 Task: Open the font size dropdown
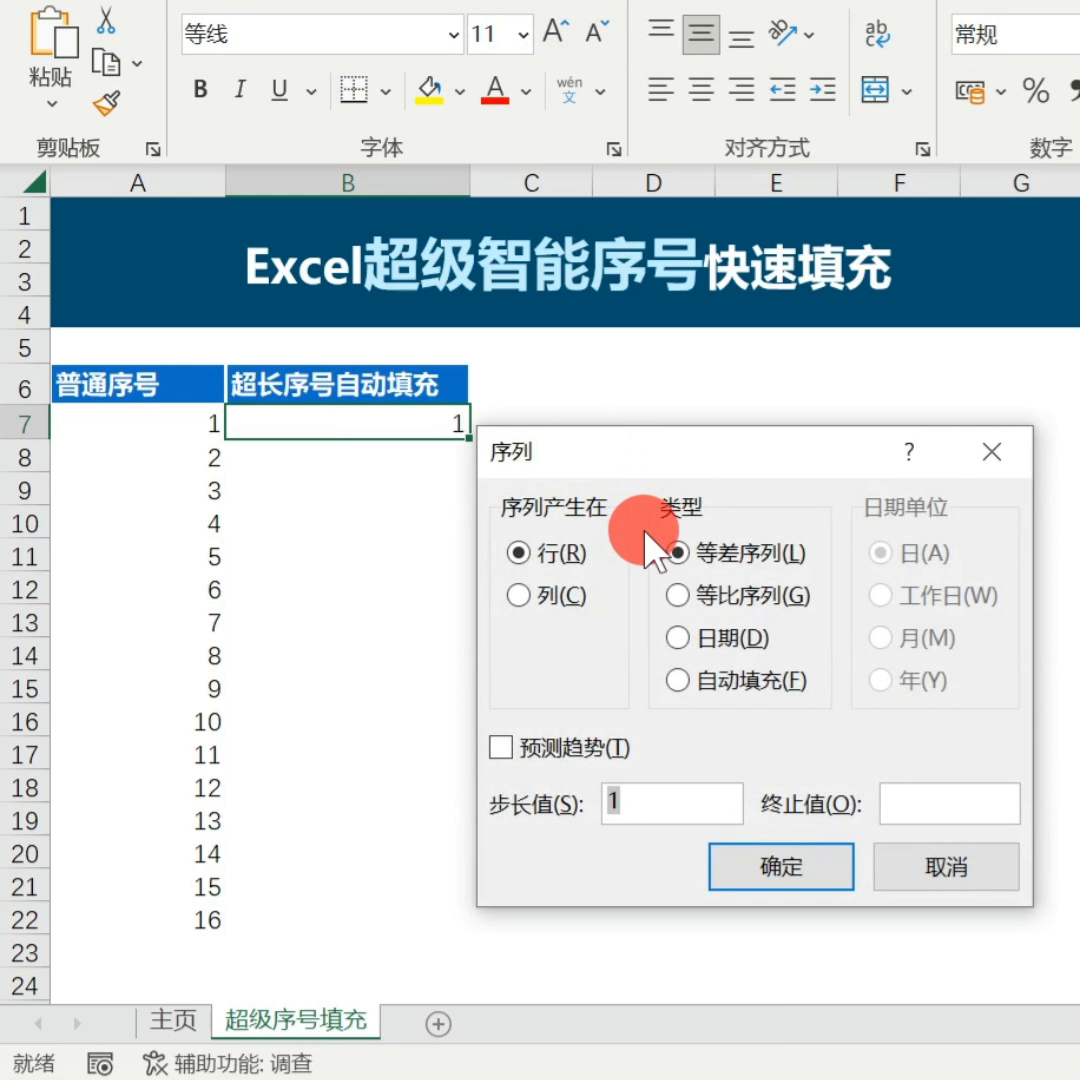point(523,34)
